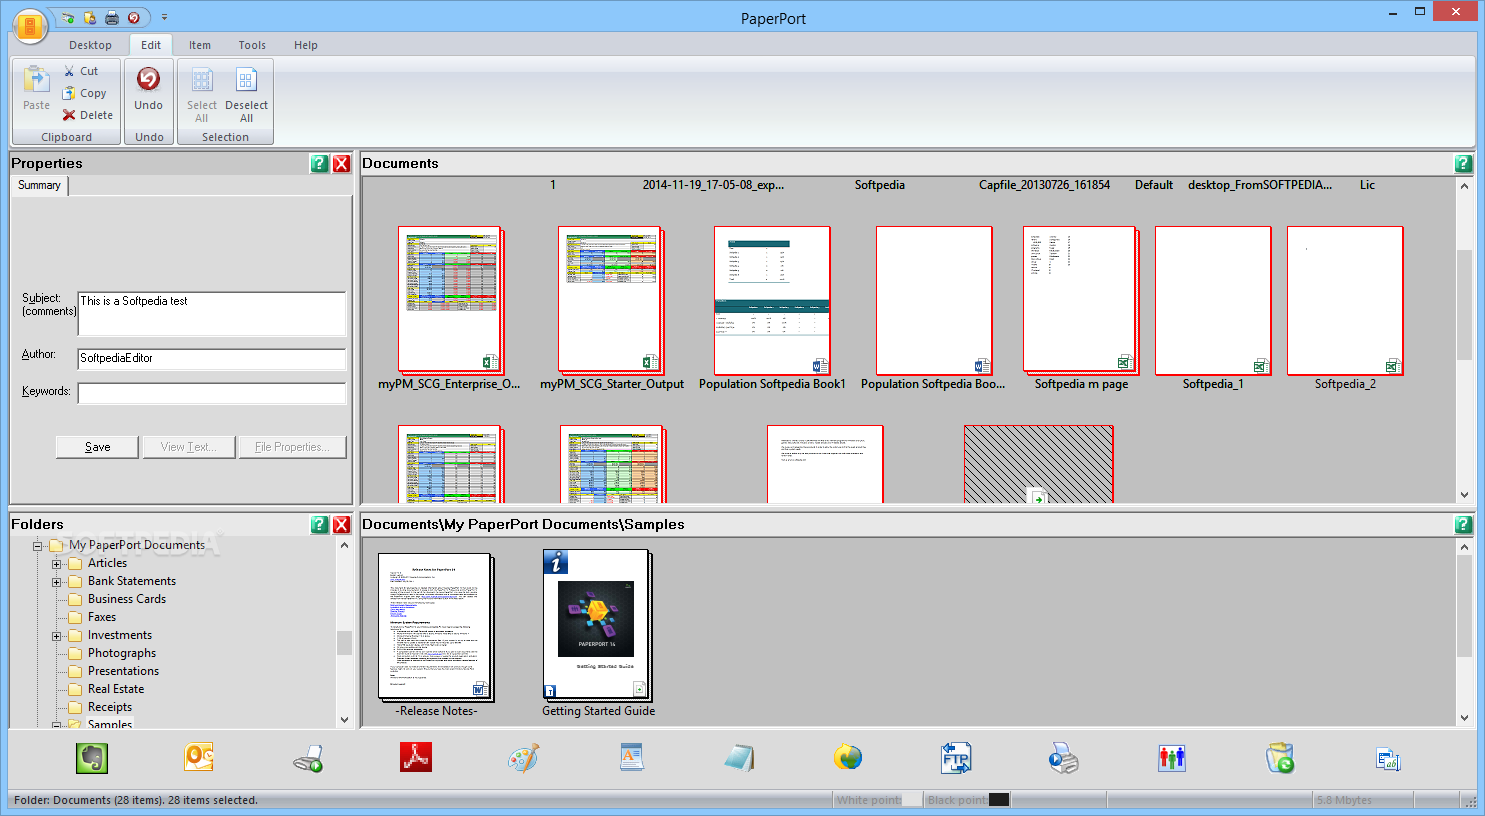Click the form typer icon in bottom bar
Viewport: 1485px width, 816px height.
[x=1388, y=760]
